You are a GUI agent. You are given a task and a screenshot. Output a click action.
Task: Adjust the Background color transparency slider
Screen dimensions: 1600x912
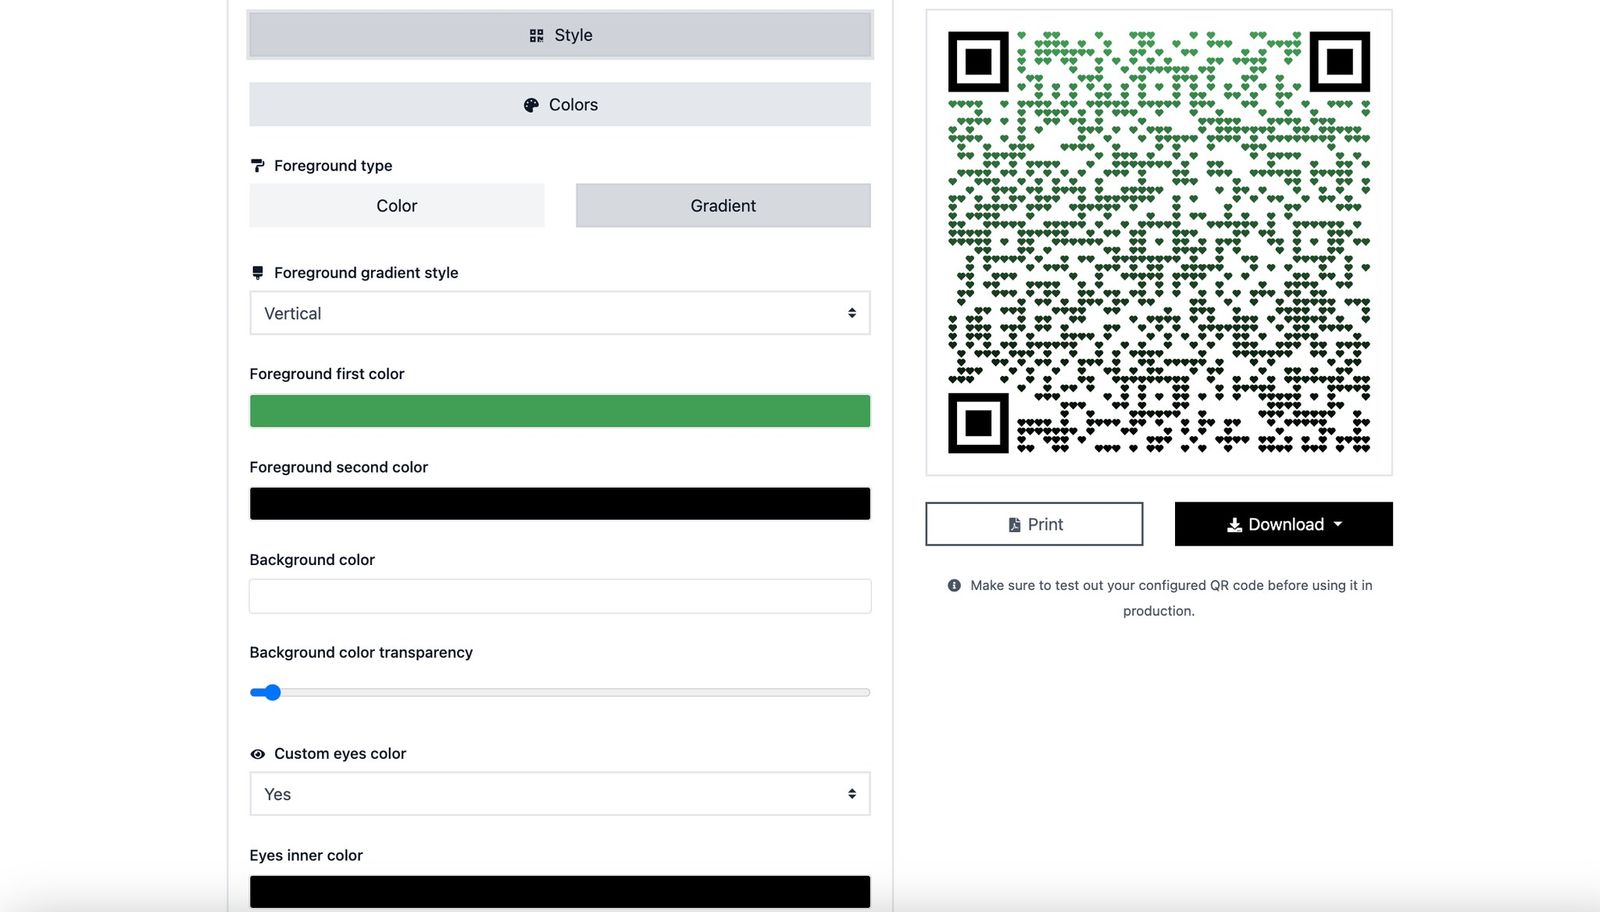(x=271, y=691)
